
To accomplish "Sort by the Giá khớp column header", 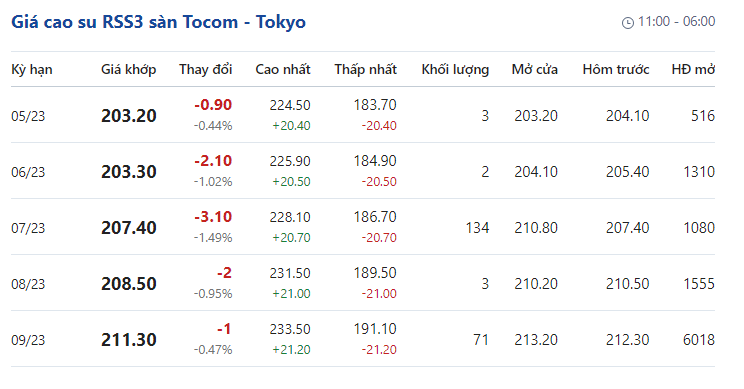I will click(129, 69).
